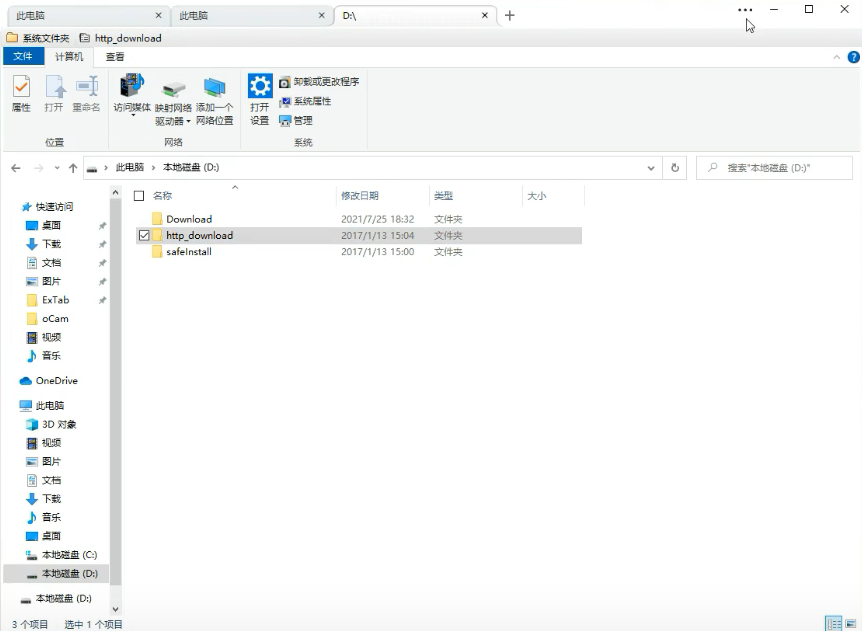Click Uninstall or change a program (卸载或更改程序)

click(319, 82)
